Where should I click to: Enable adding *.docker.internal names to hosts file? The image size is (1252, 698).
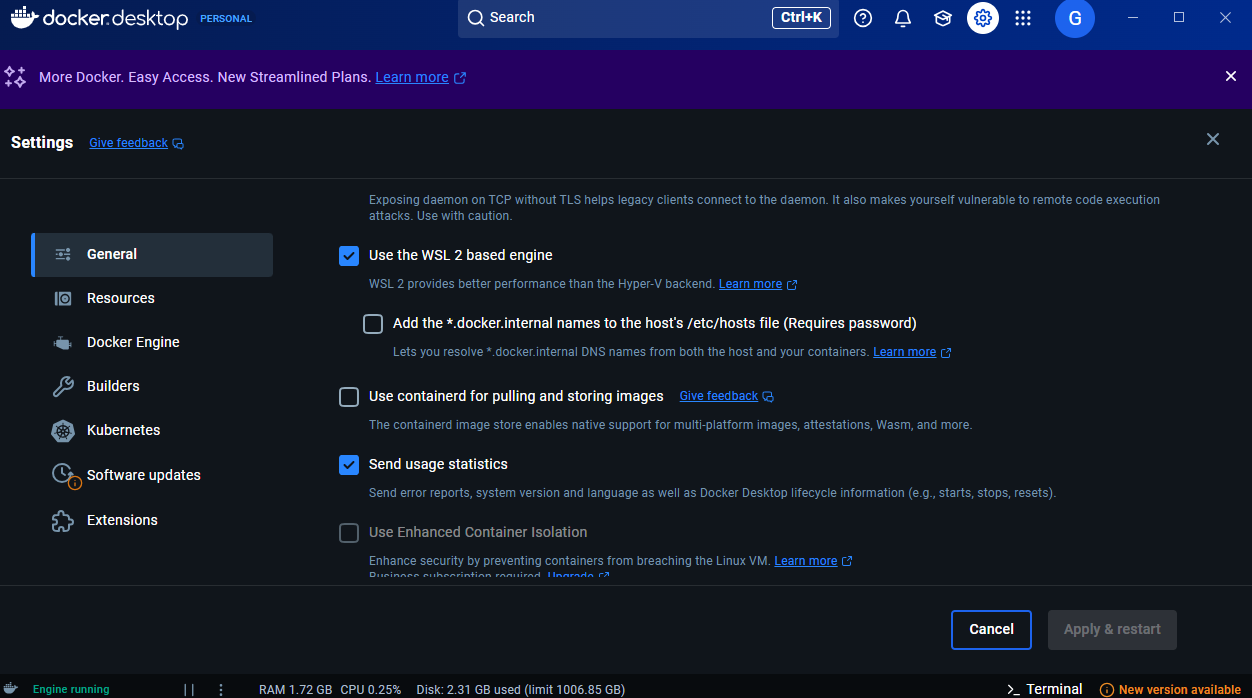coord(373,324)
